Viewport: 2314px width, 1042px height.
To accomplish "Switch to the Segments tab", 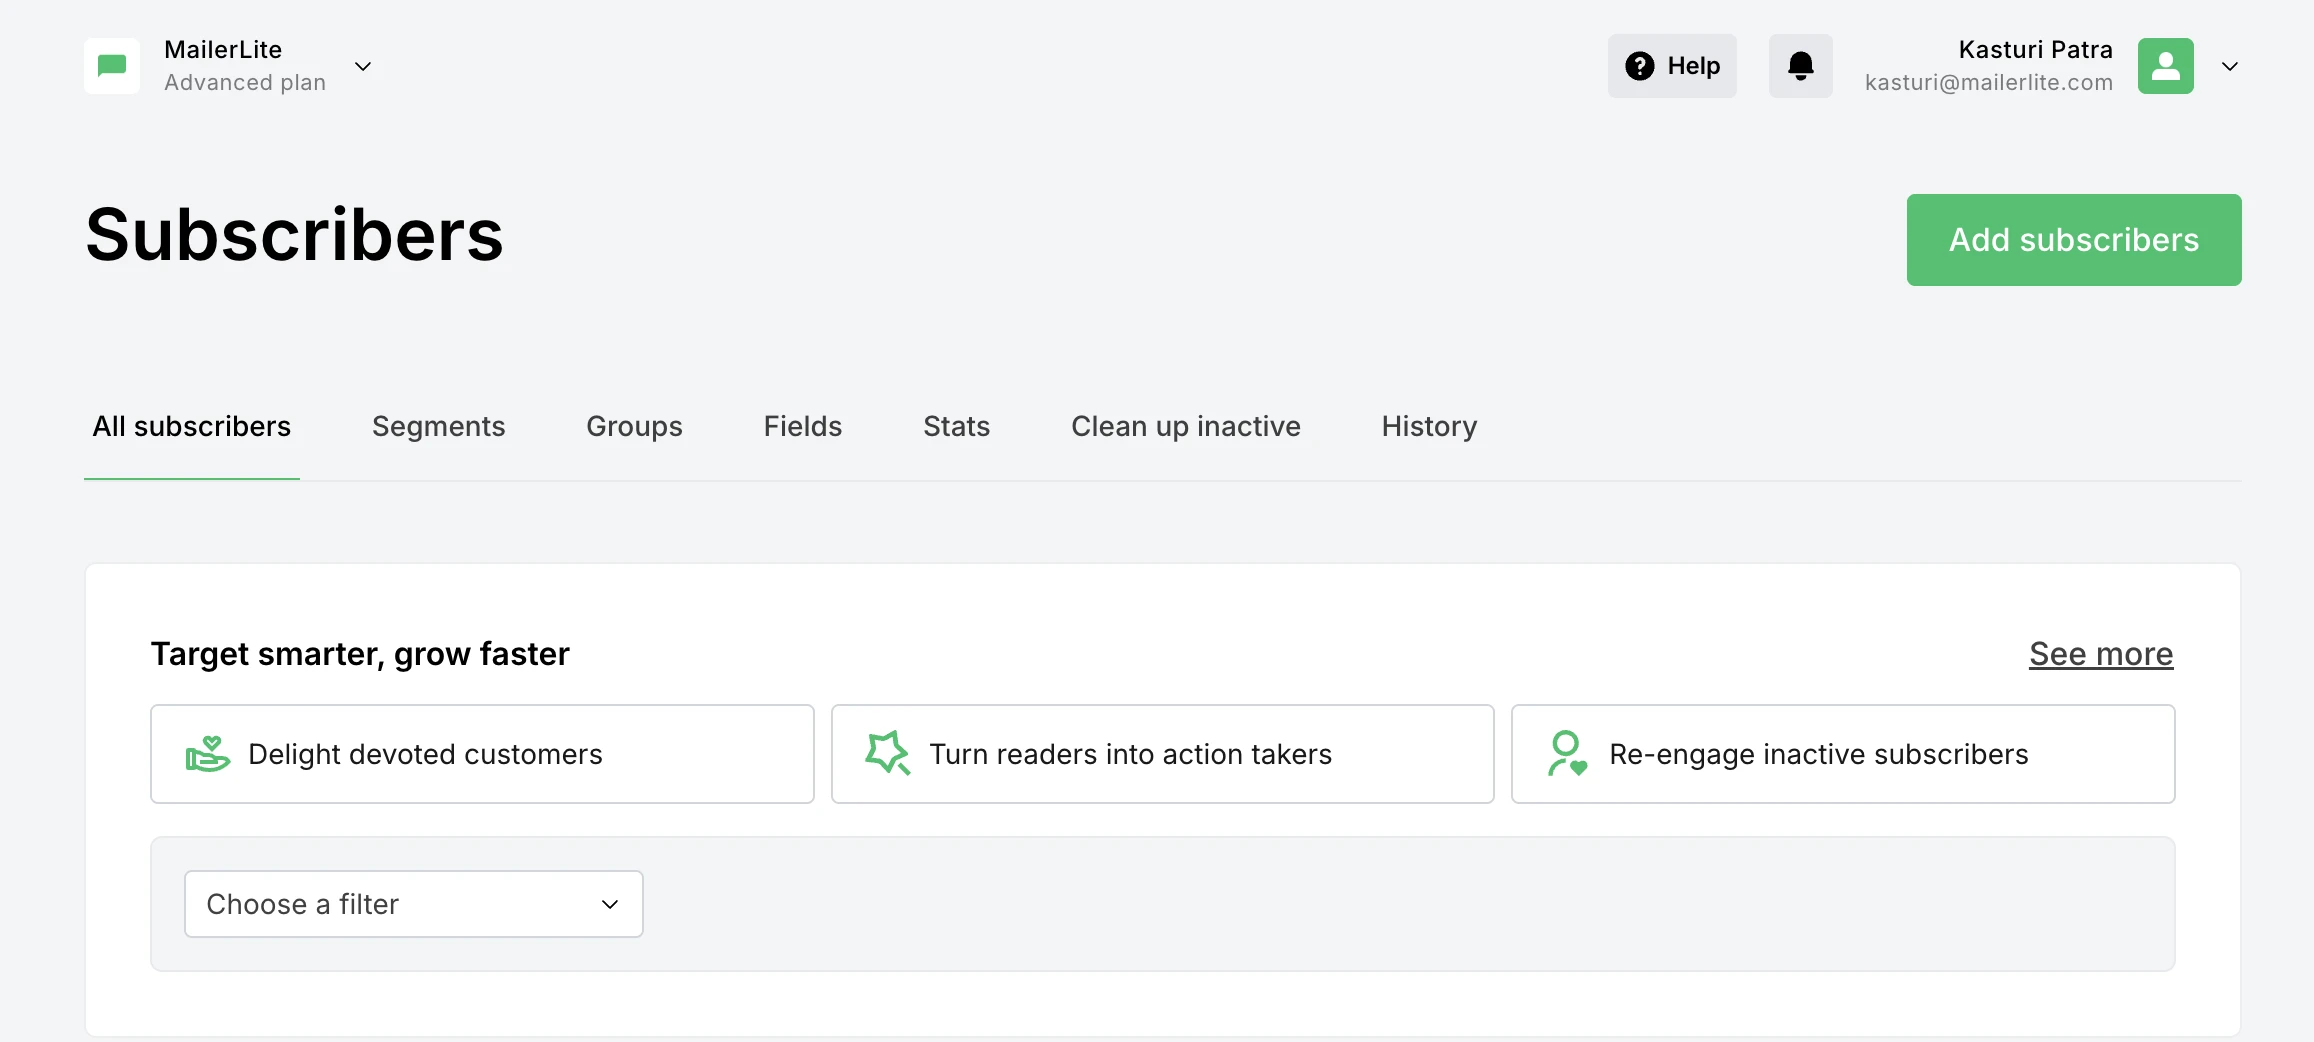I will click(438, 426).
